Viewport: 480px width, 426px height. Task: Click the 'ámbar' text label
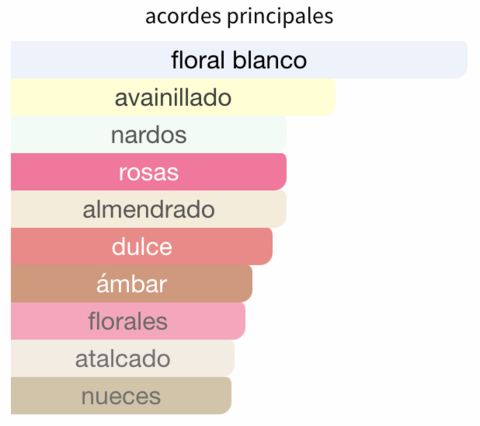click(132, 284)
